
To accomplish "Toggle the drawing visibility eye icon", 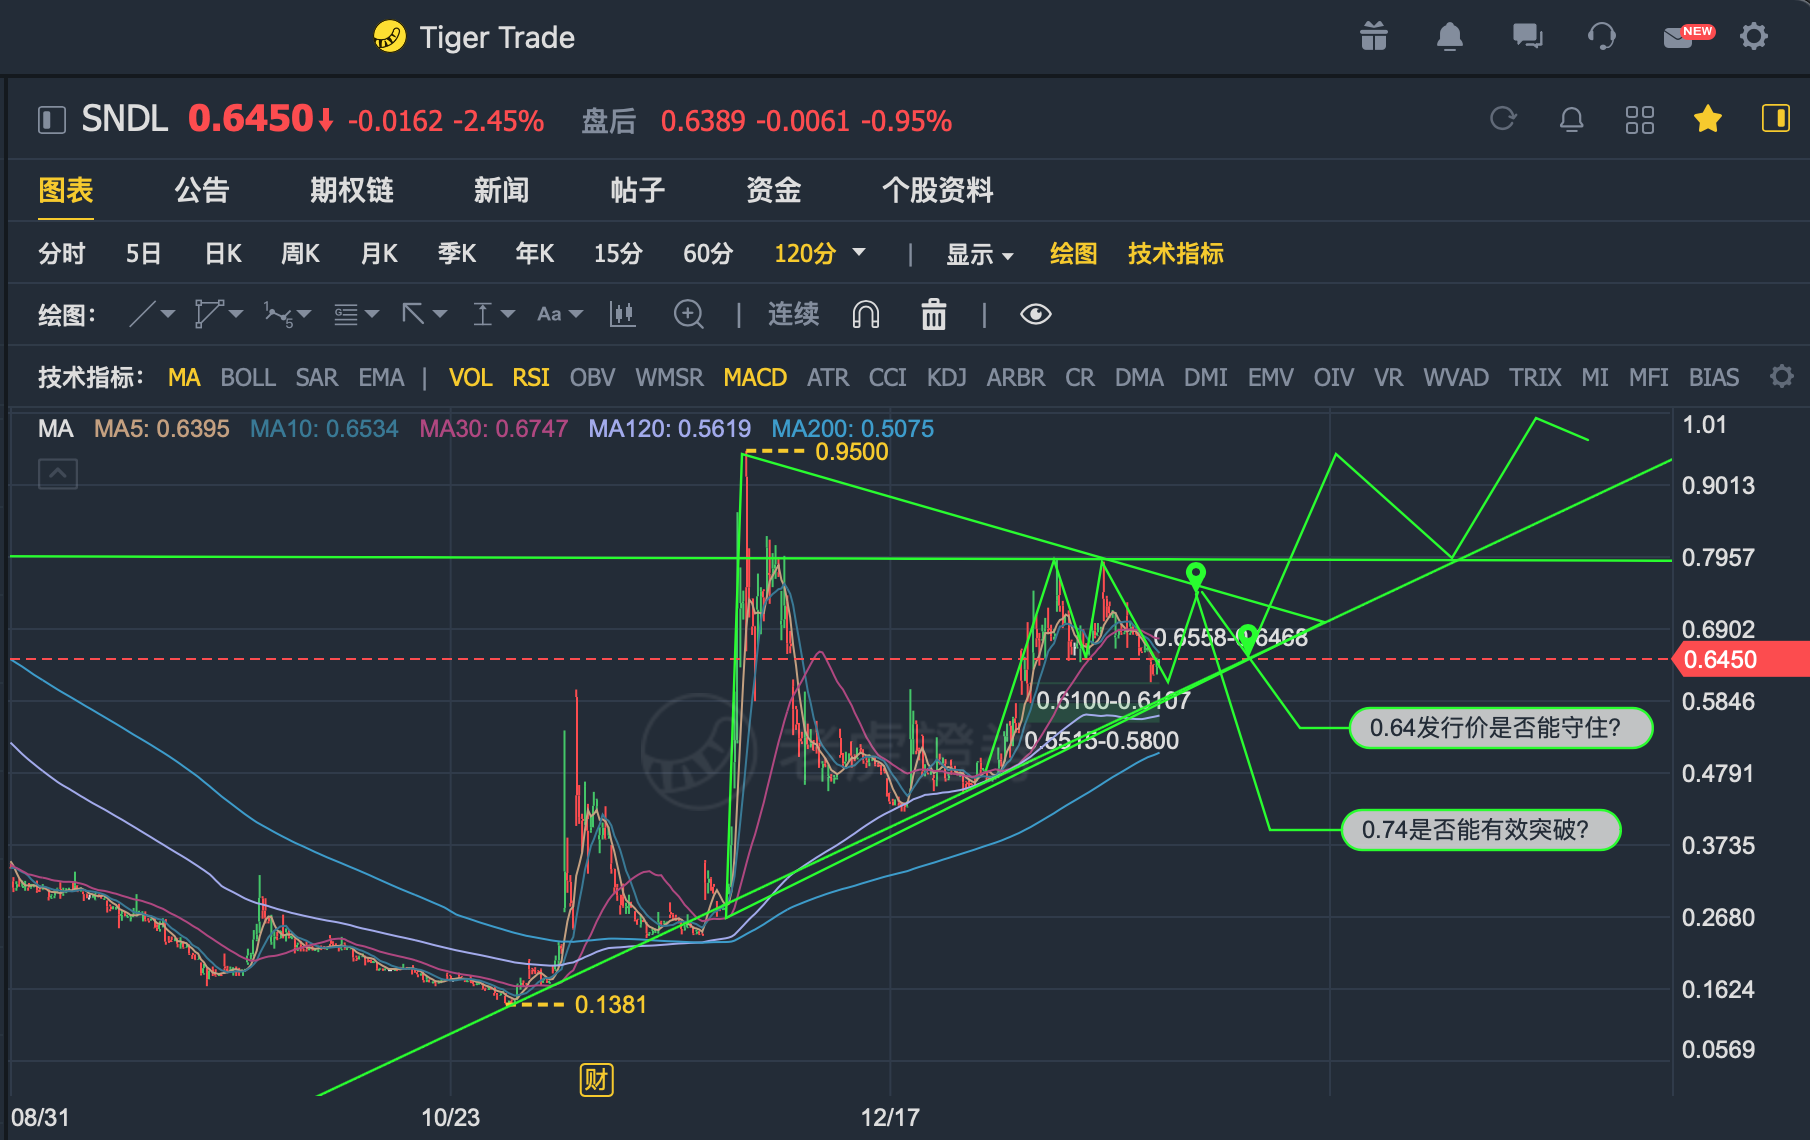I will pos(1036,315).
